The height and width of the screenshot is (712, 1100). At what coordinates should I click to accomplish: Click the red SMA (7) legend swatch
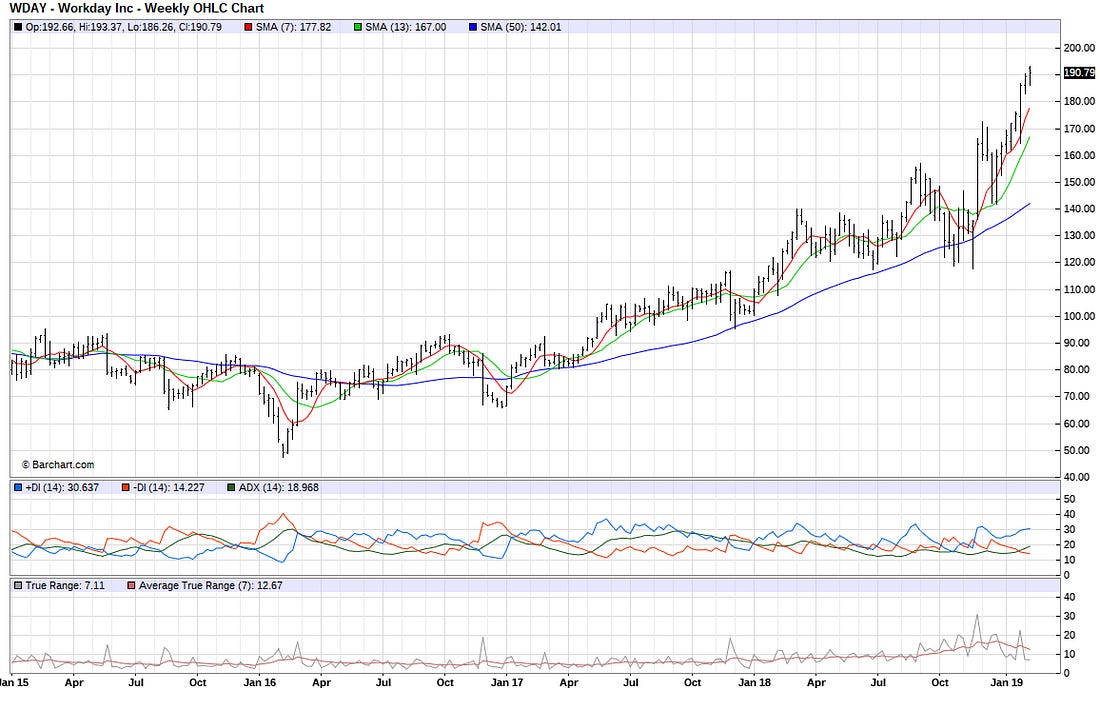[x=248, y=27]
